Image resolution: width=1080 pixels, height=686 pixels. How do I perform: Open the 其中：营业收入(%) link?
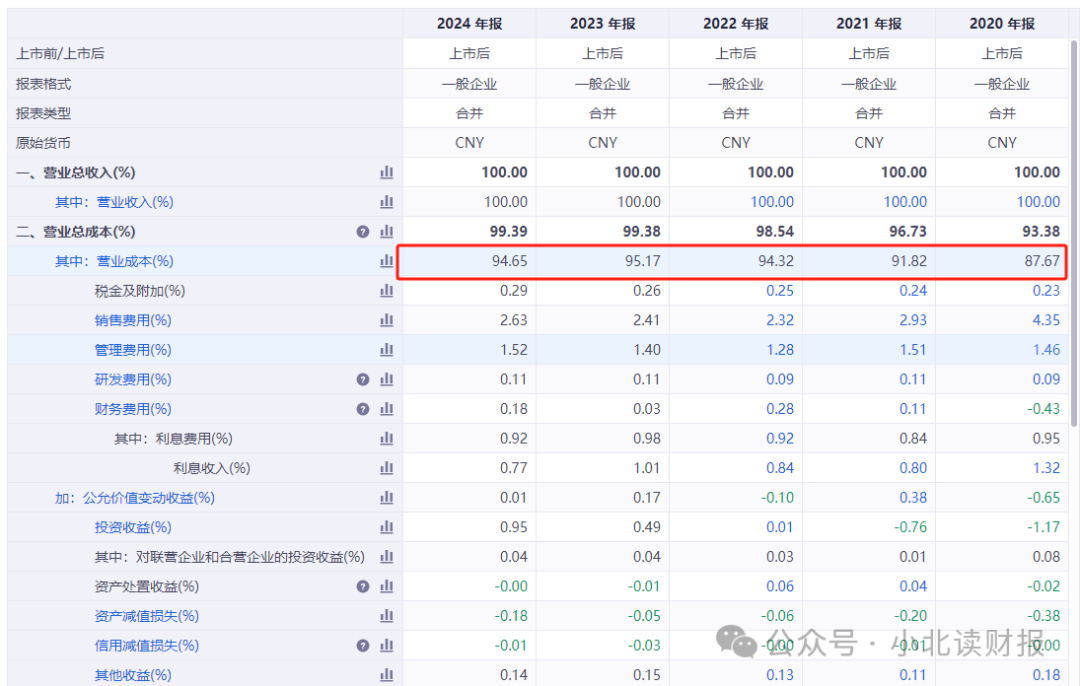point(114,202)
